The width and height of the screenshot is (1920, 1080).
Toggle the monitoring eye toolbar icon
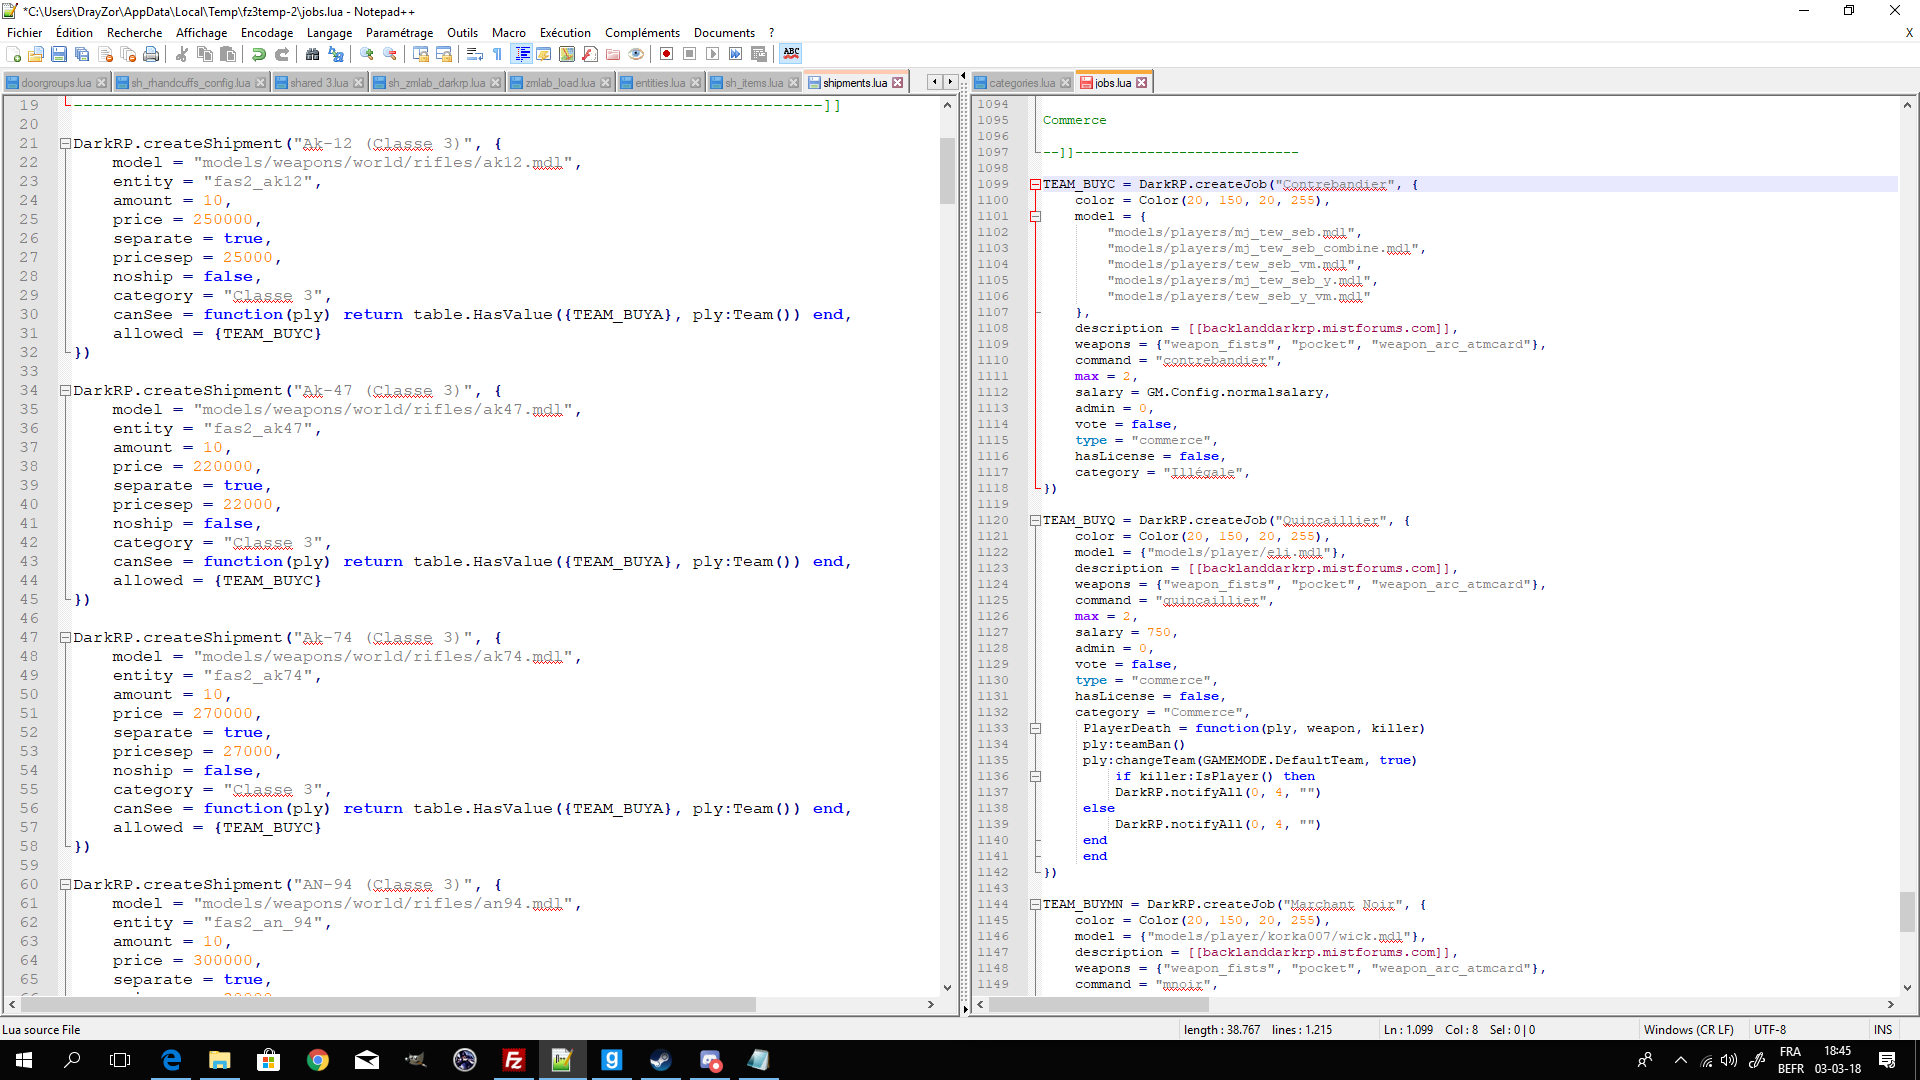tap(636, 54)
